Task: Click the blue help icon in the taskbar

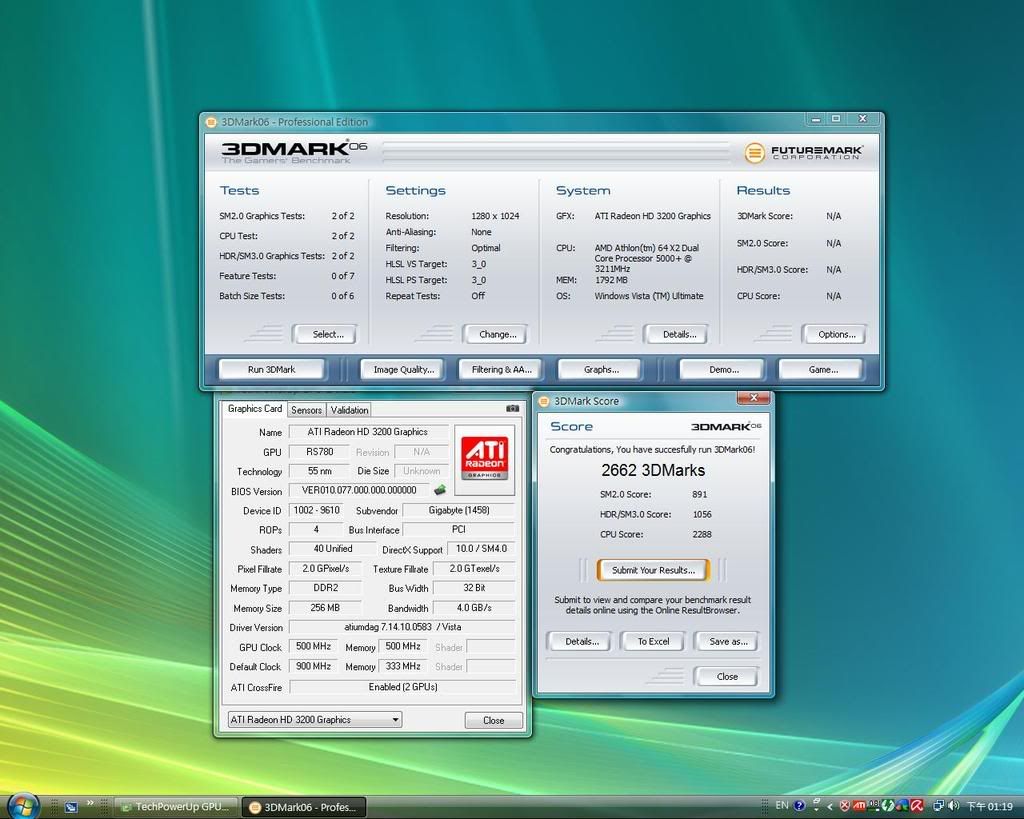Action: click(x=799, y=806)
